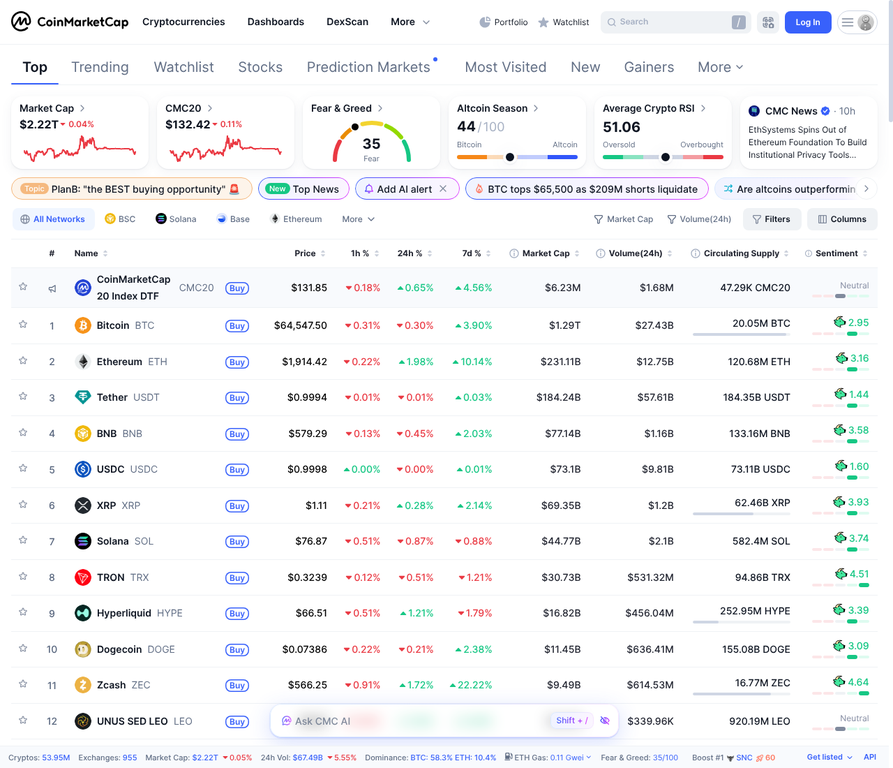
Task: Click the Average Crypto RSI slider indicator
Action: 665,157
